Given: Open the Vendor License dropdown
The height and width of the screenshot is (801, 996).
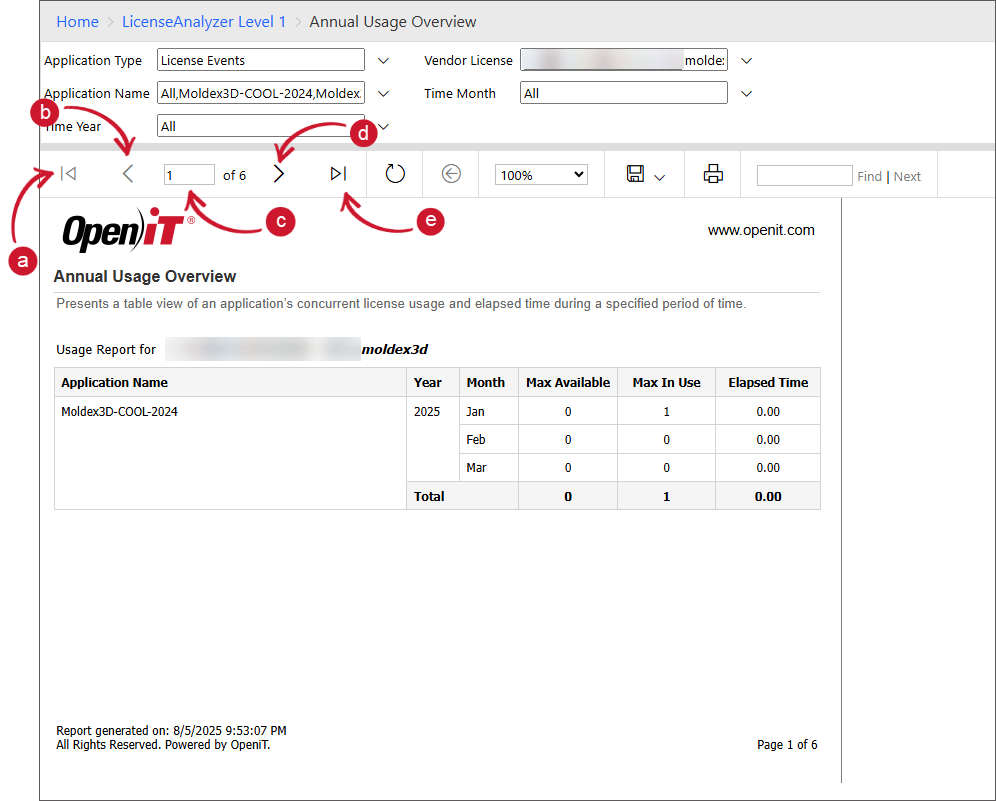Looking at the screenshot, I should coord(746,60).
